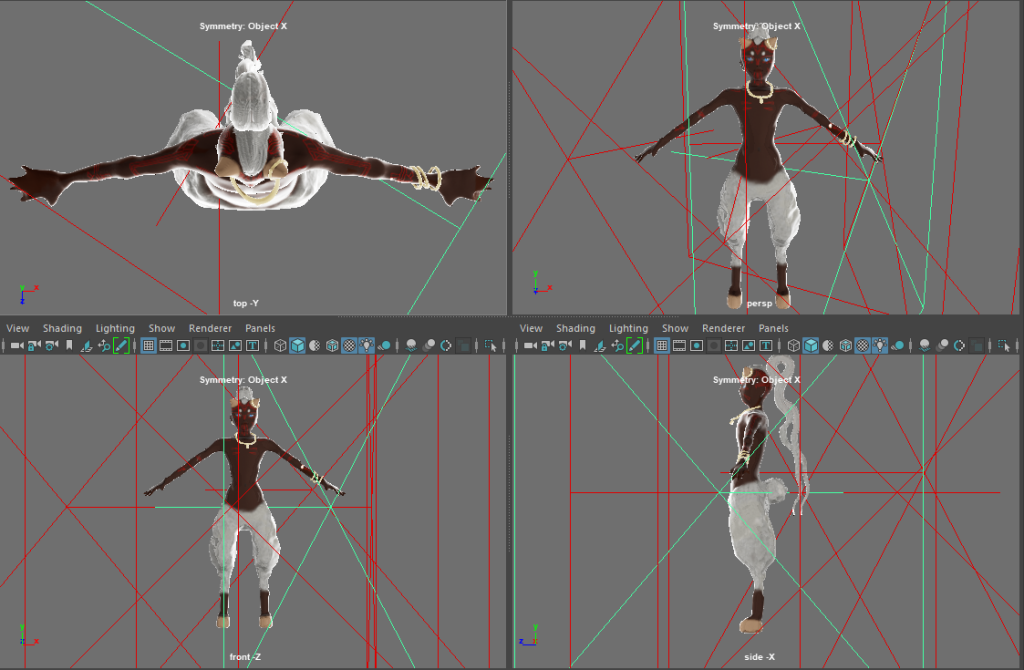Enable Wireframe cube icon in front panel toolbar
1024x670 pixels.
(x=280, y=346)
